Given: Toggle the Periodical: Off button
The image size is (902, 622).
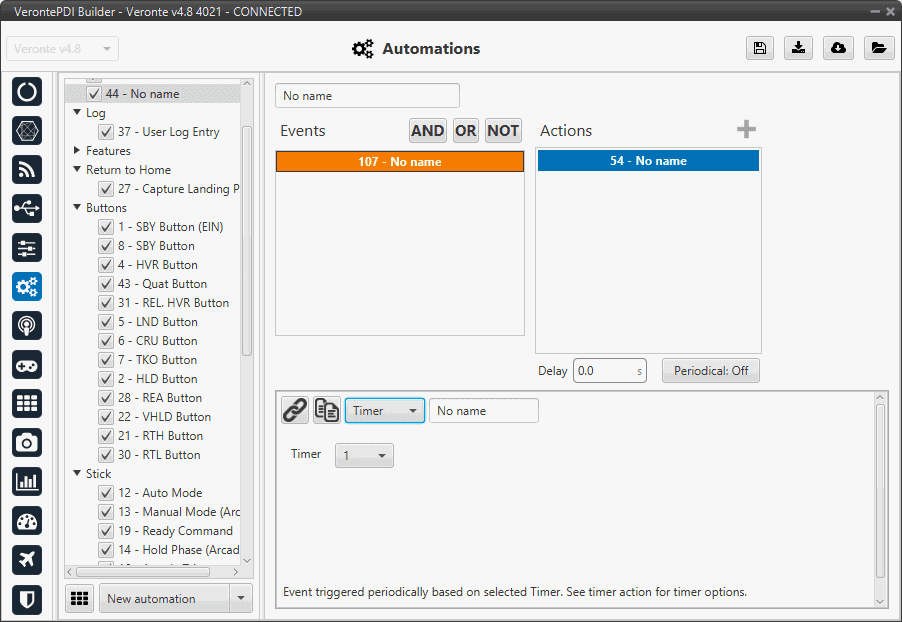Looking at the screenshot, I should pyautogui.click(x=710, y=371).
